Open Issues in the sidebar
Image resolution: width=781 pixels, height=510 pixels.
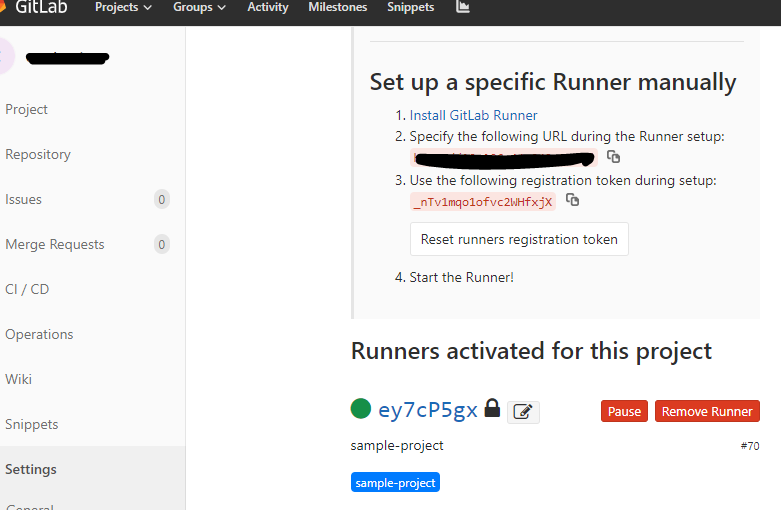[23, 199]
